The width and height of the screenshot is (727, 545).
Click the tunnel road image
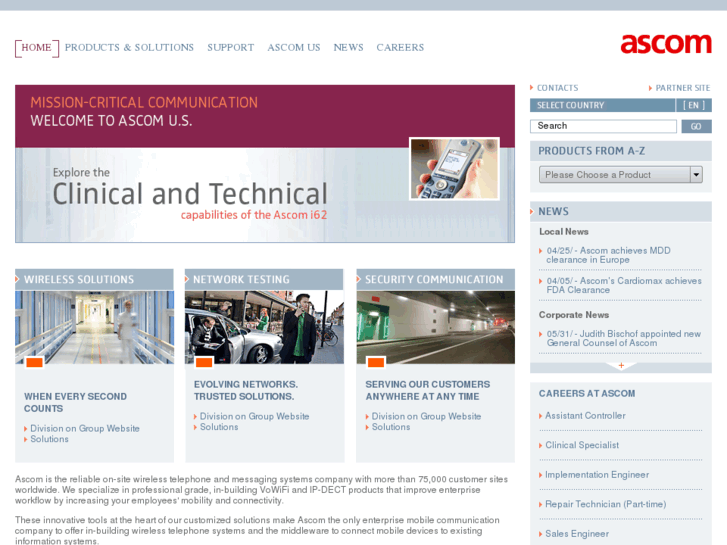pos(435,327)
